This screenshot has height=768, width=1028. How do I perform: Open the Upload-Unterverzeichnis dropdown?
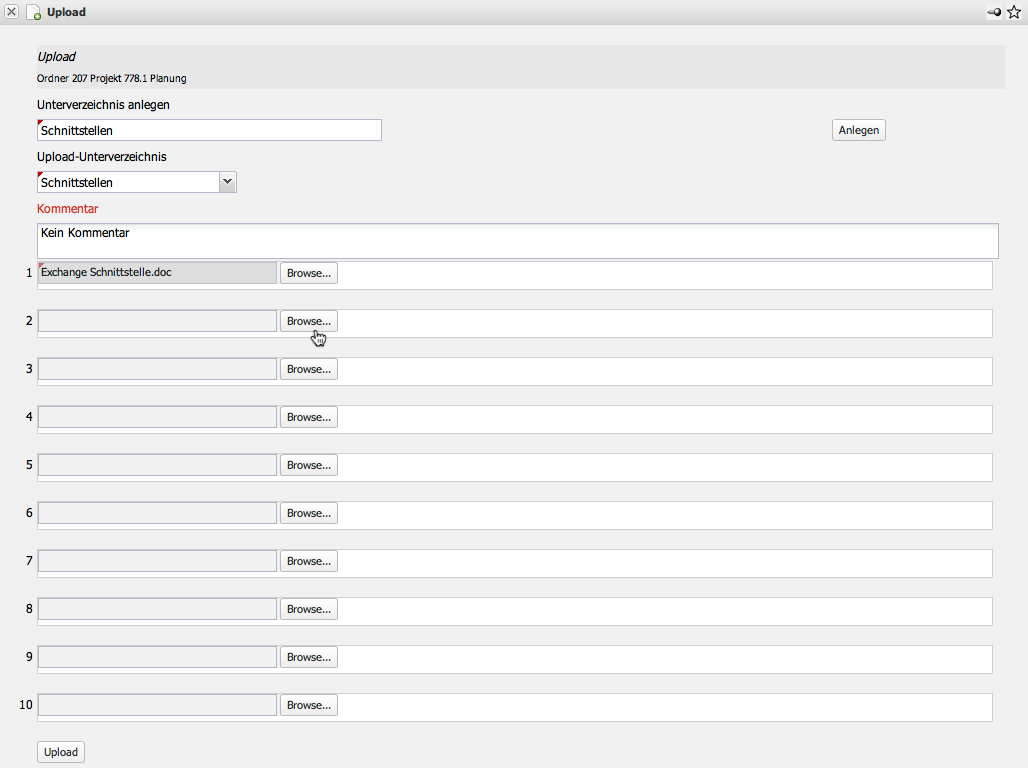tap(227, 182)
